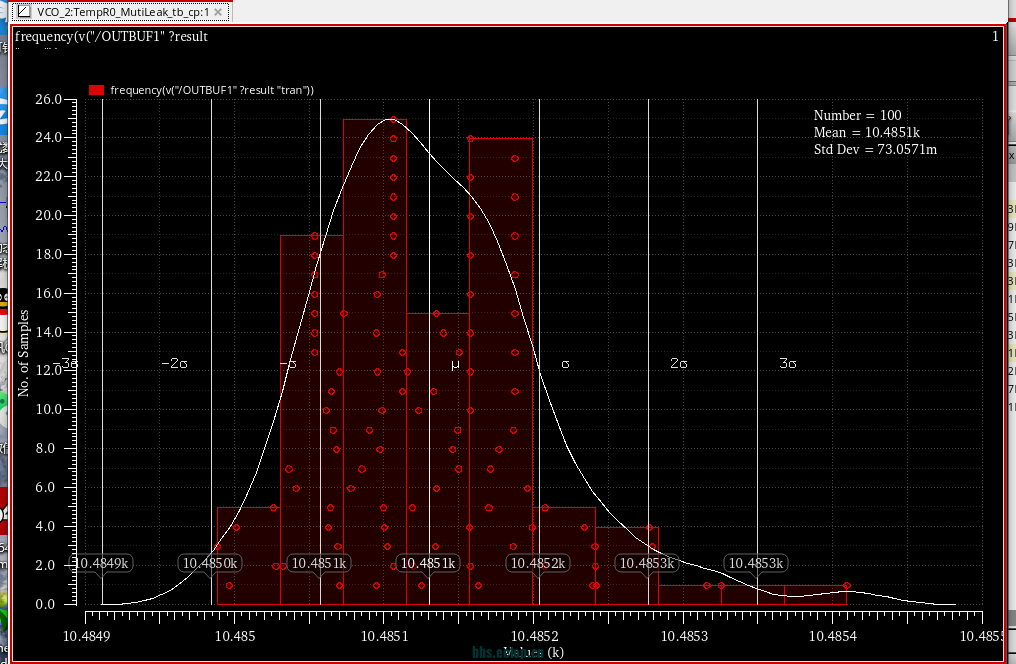The image size is (1016, 664).
Task: Click the red legend color swatch
Action: click(96, 90)
